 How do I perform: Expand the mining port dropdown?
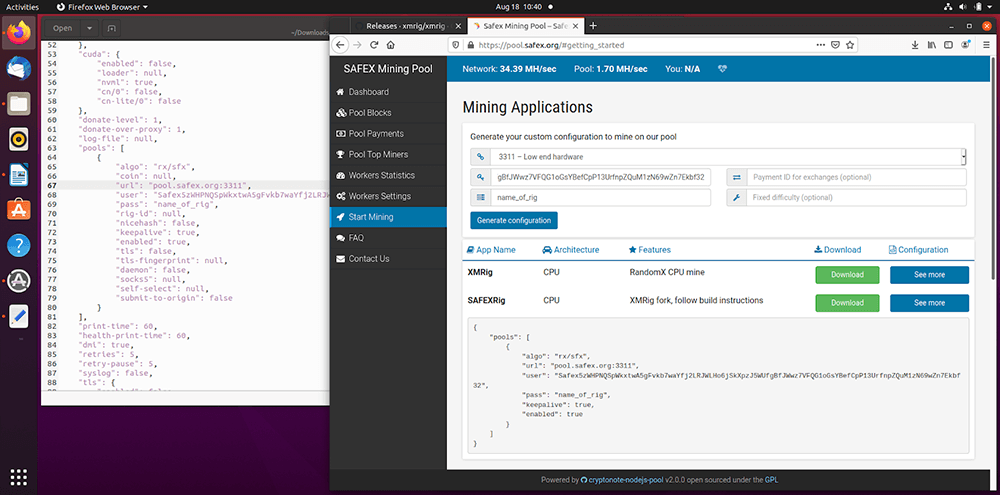[x=728, y=156]
